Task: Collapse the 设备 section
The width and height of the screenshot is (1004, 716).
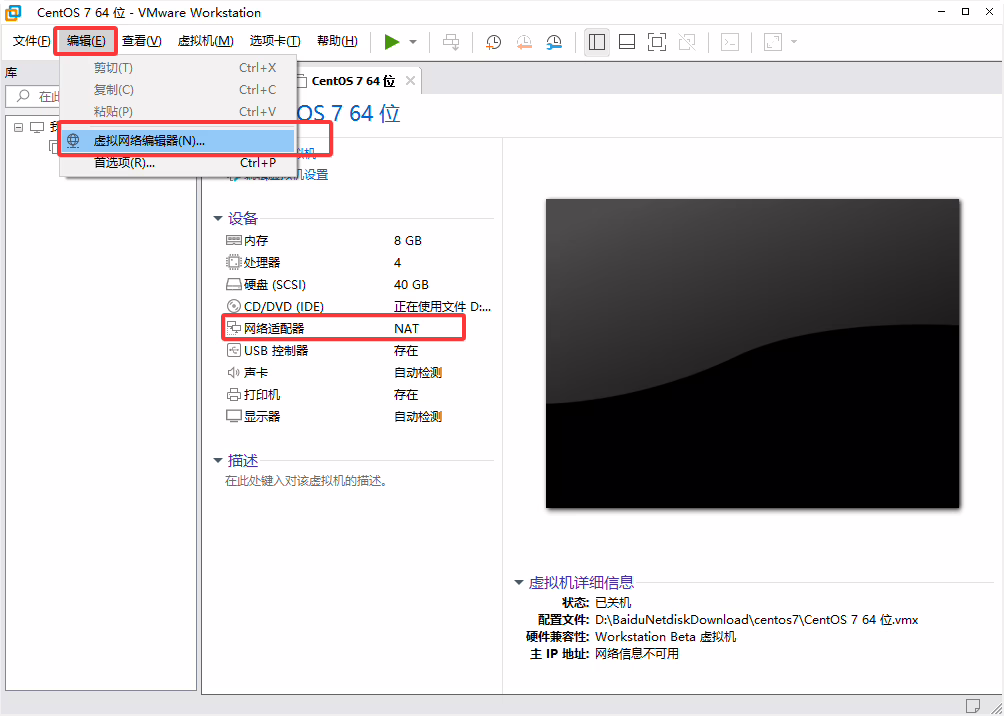Action: (219, 218)
